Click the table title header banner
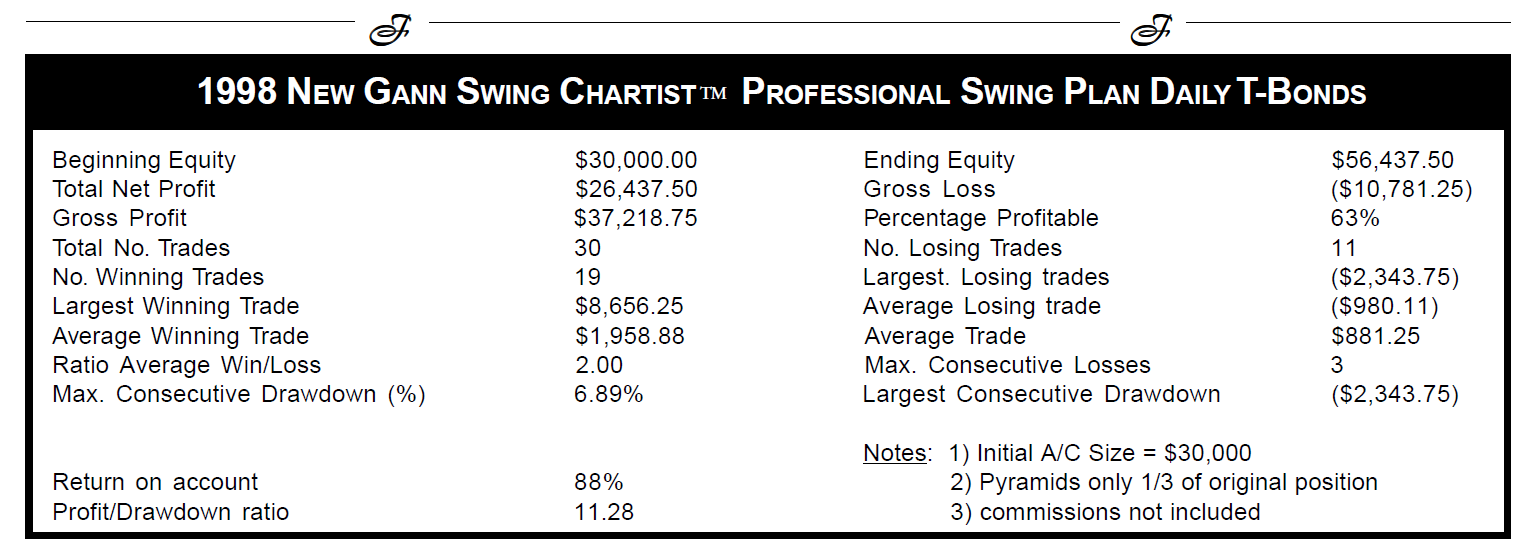 tap(767, 93)
